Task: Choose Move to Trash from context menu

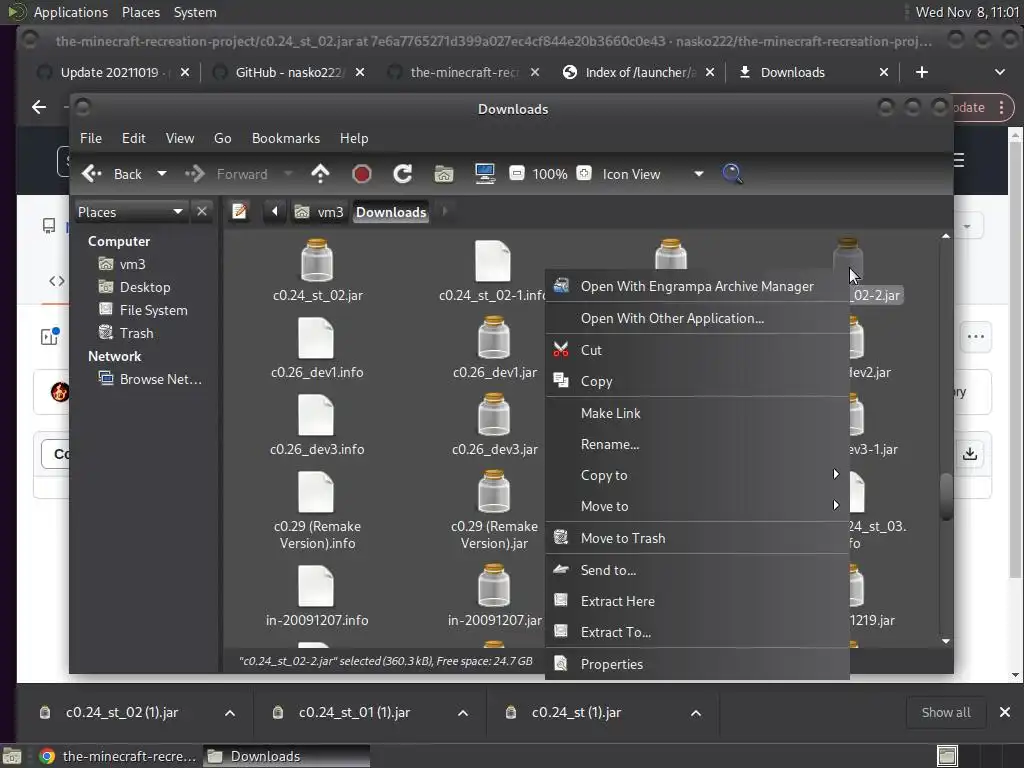Action: 622,538
